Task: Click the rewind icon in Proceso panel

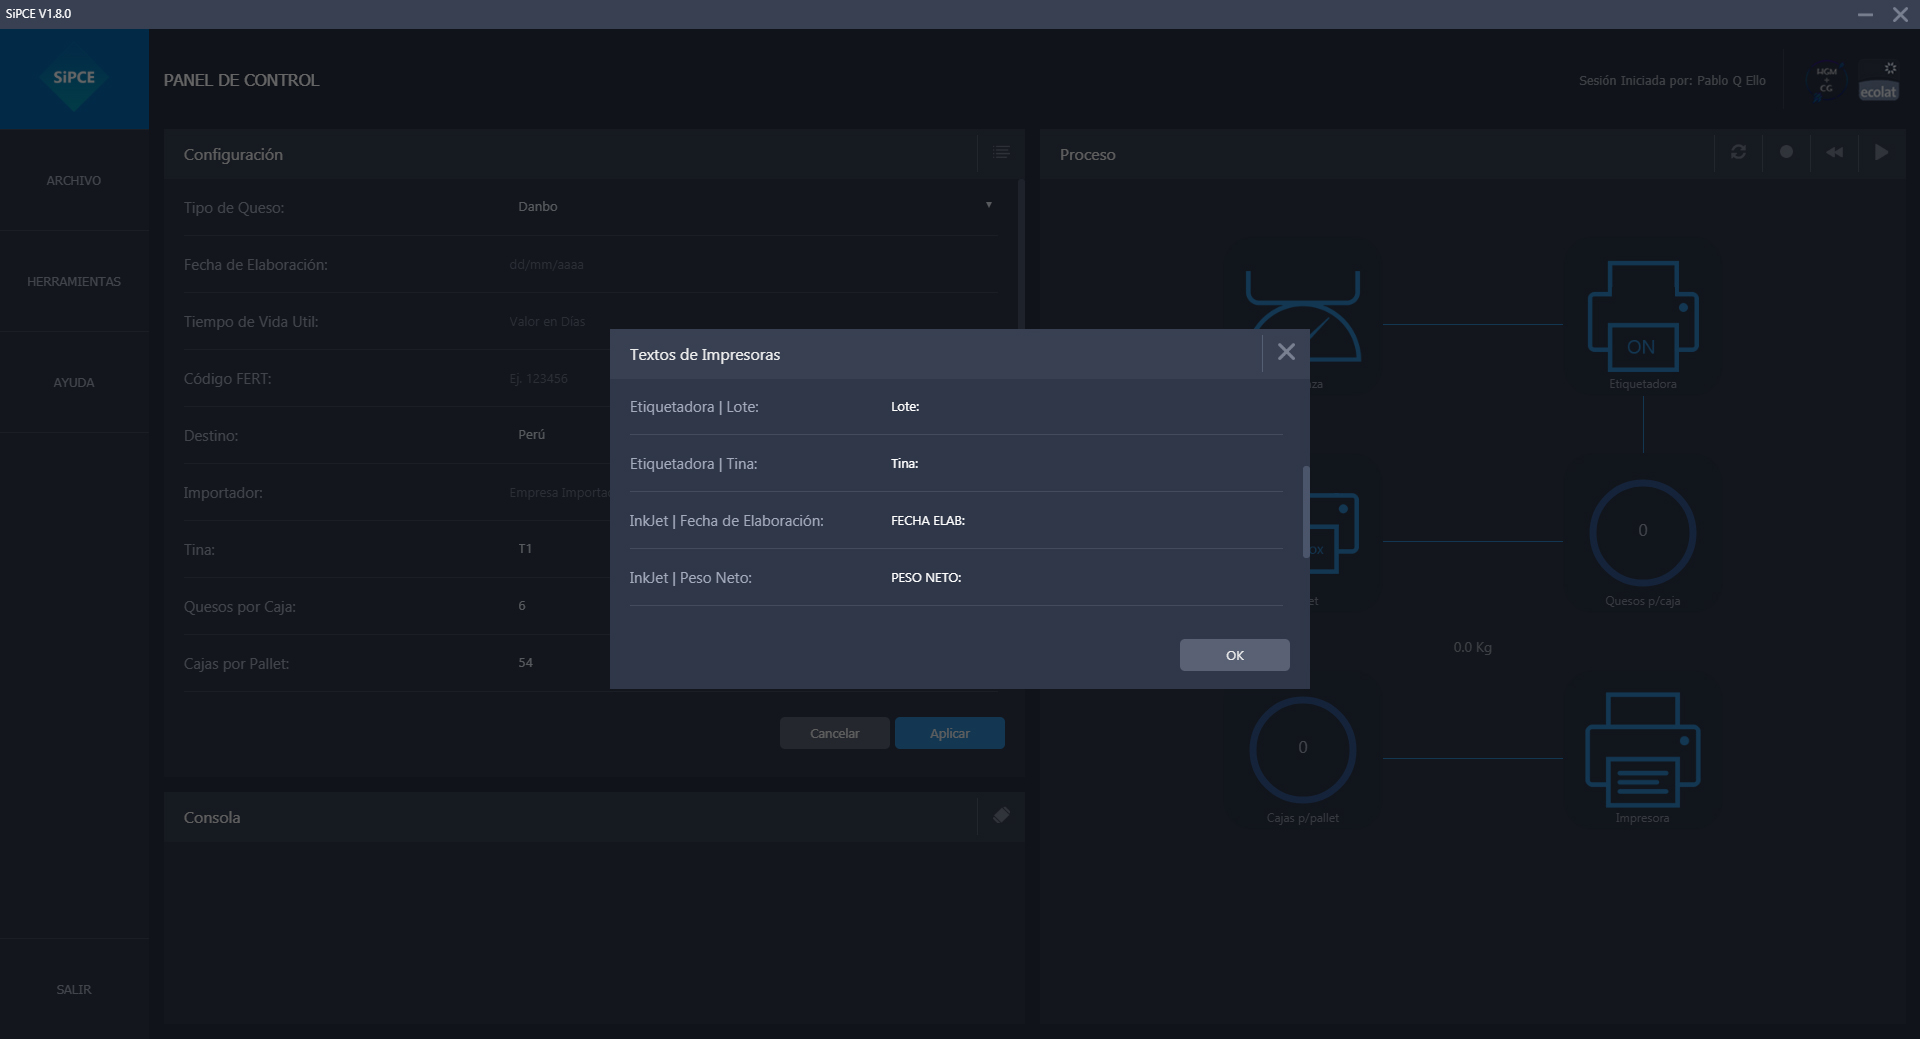Action: coord(1834,153)
